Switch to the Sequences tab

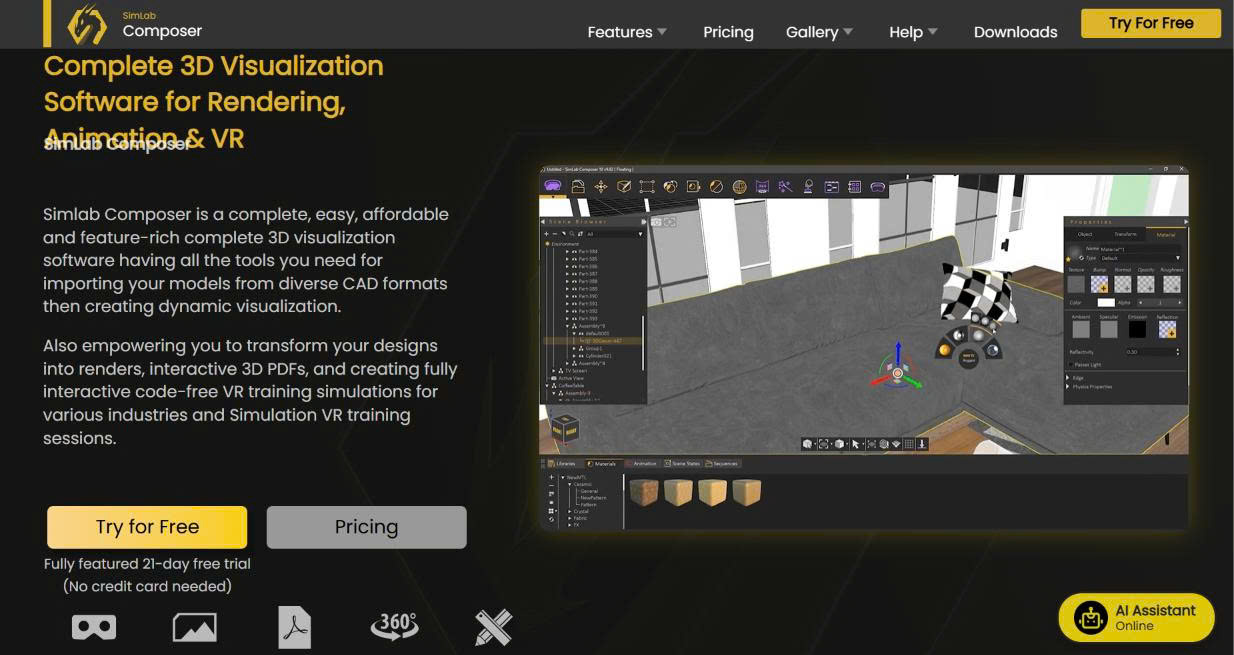click(x=721, y=463)
